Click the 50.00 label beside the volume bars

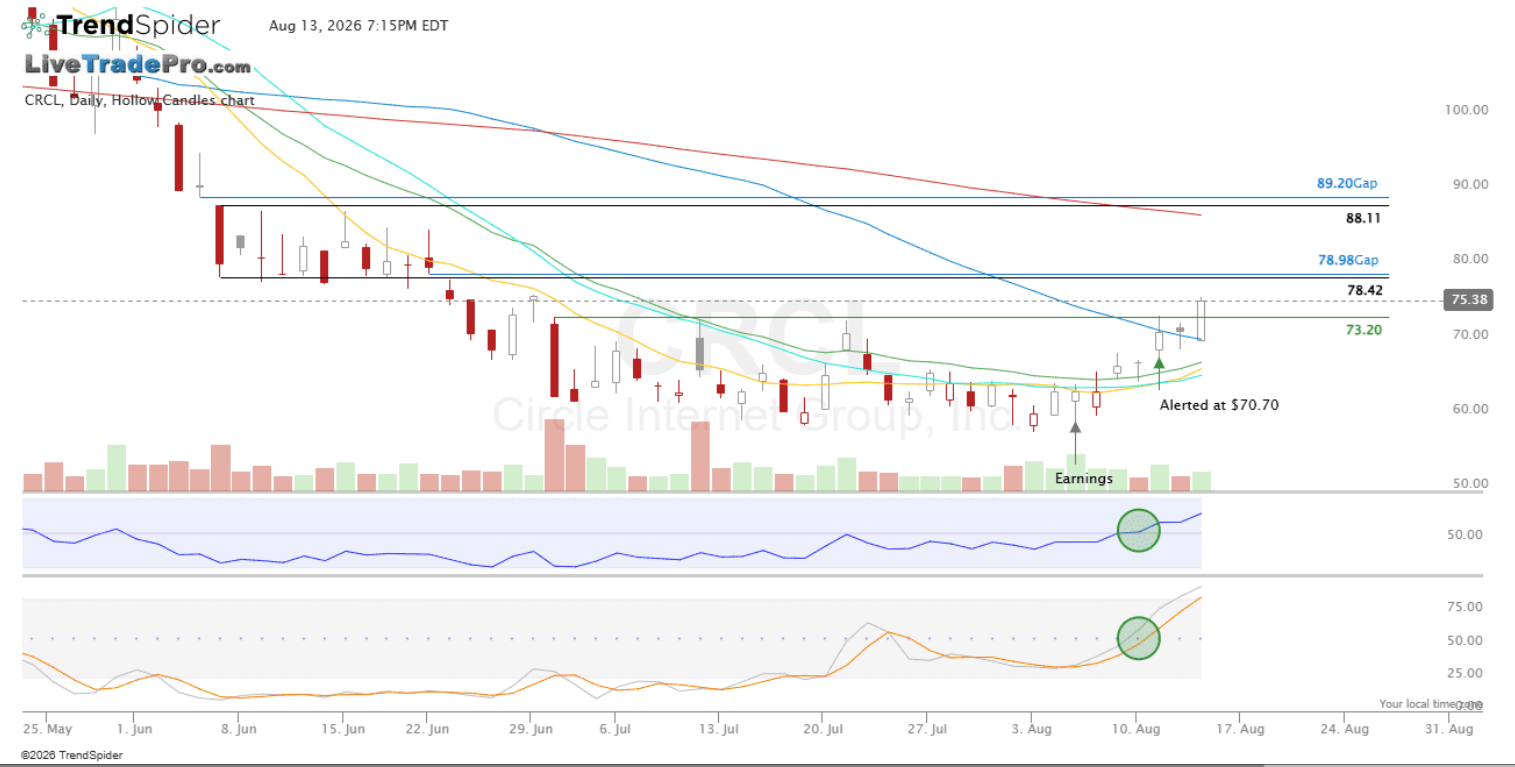click(x=1472, y=484)
